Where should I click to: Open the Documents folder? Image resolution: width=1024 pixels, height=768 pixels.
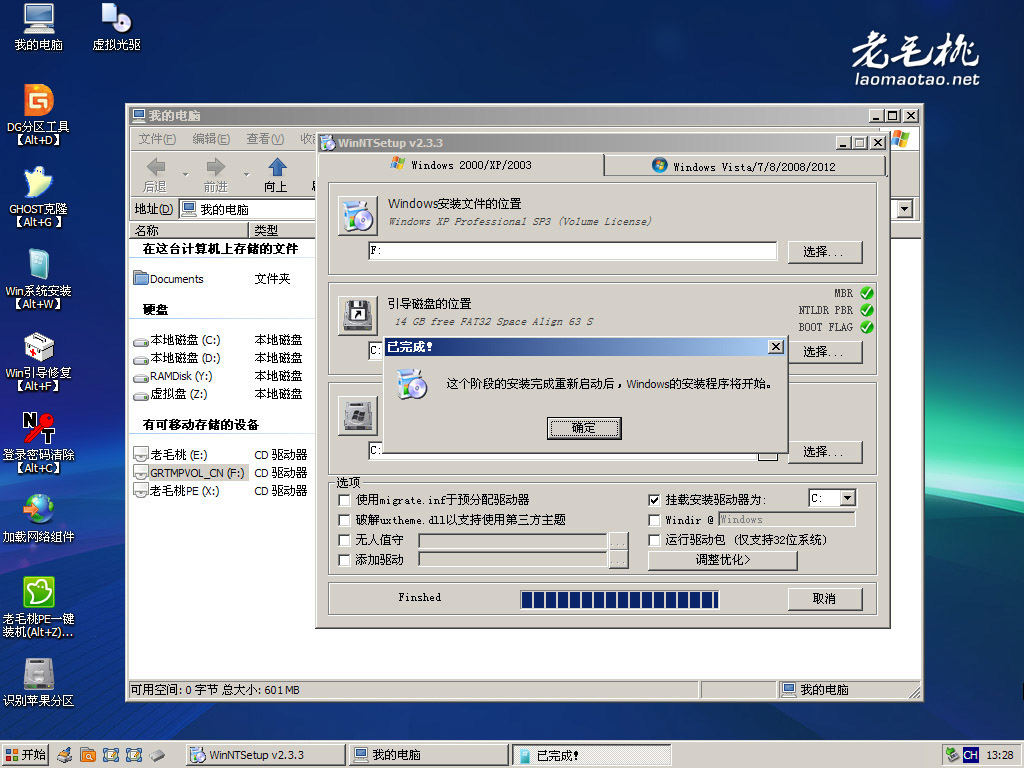pyautogui.click(x=168, y=279)
